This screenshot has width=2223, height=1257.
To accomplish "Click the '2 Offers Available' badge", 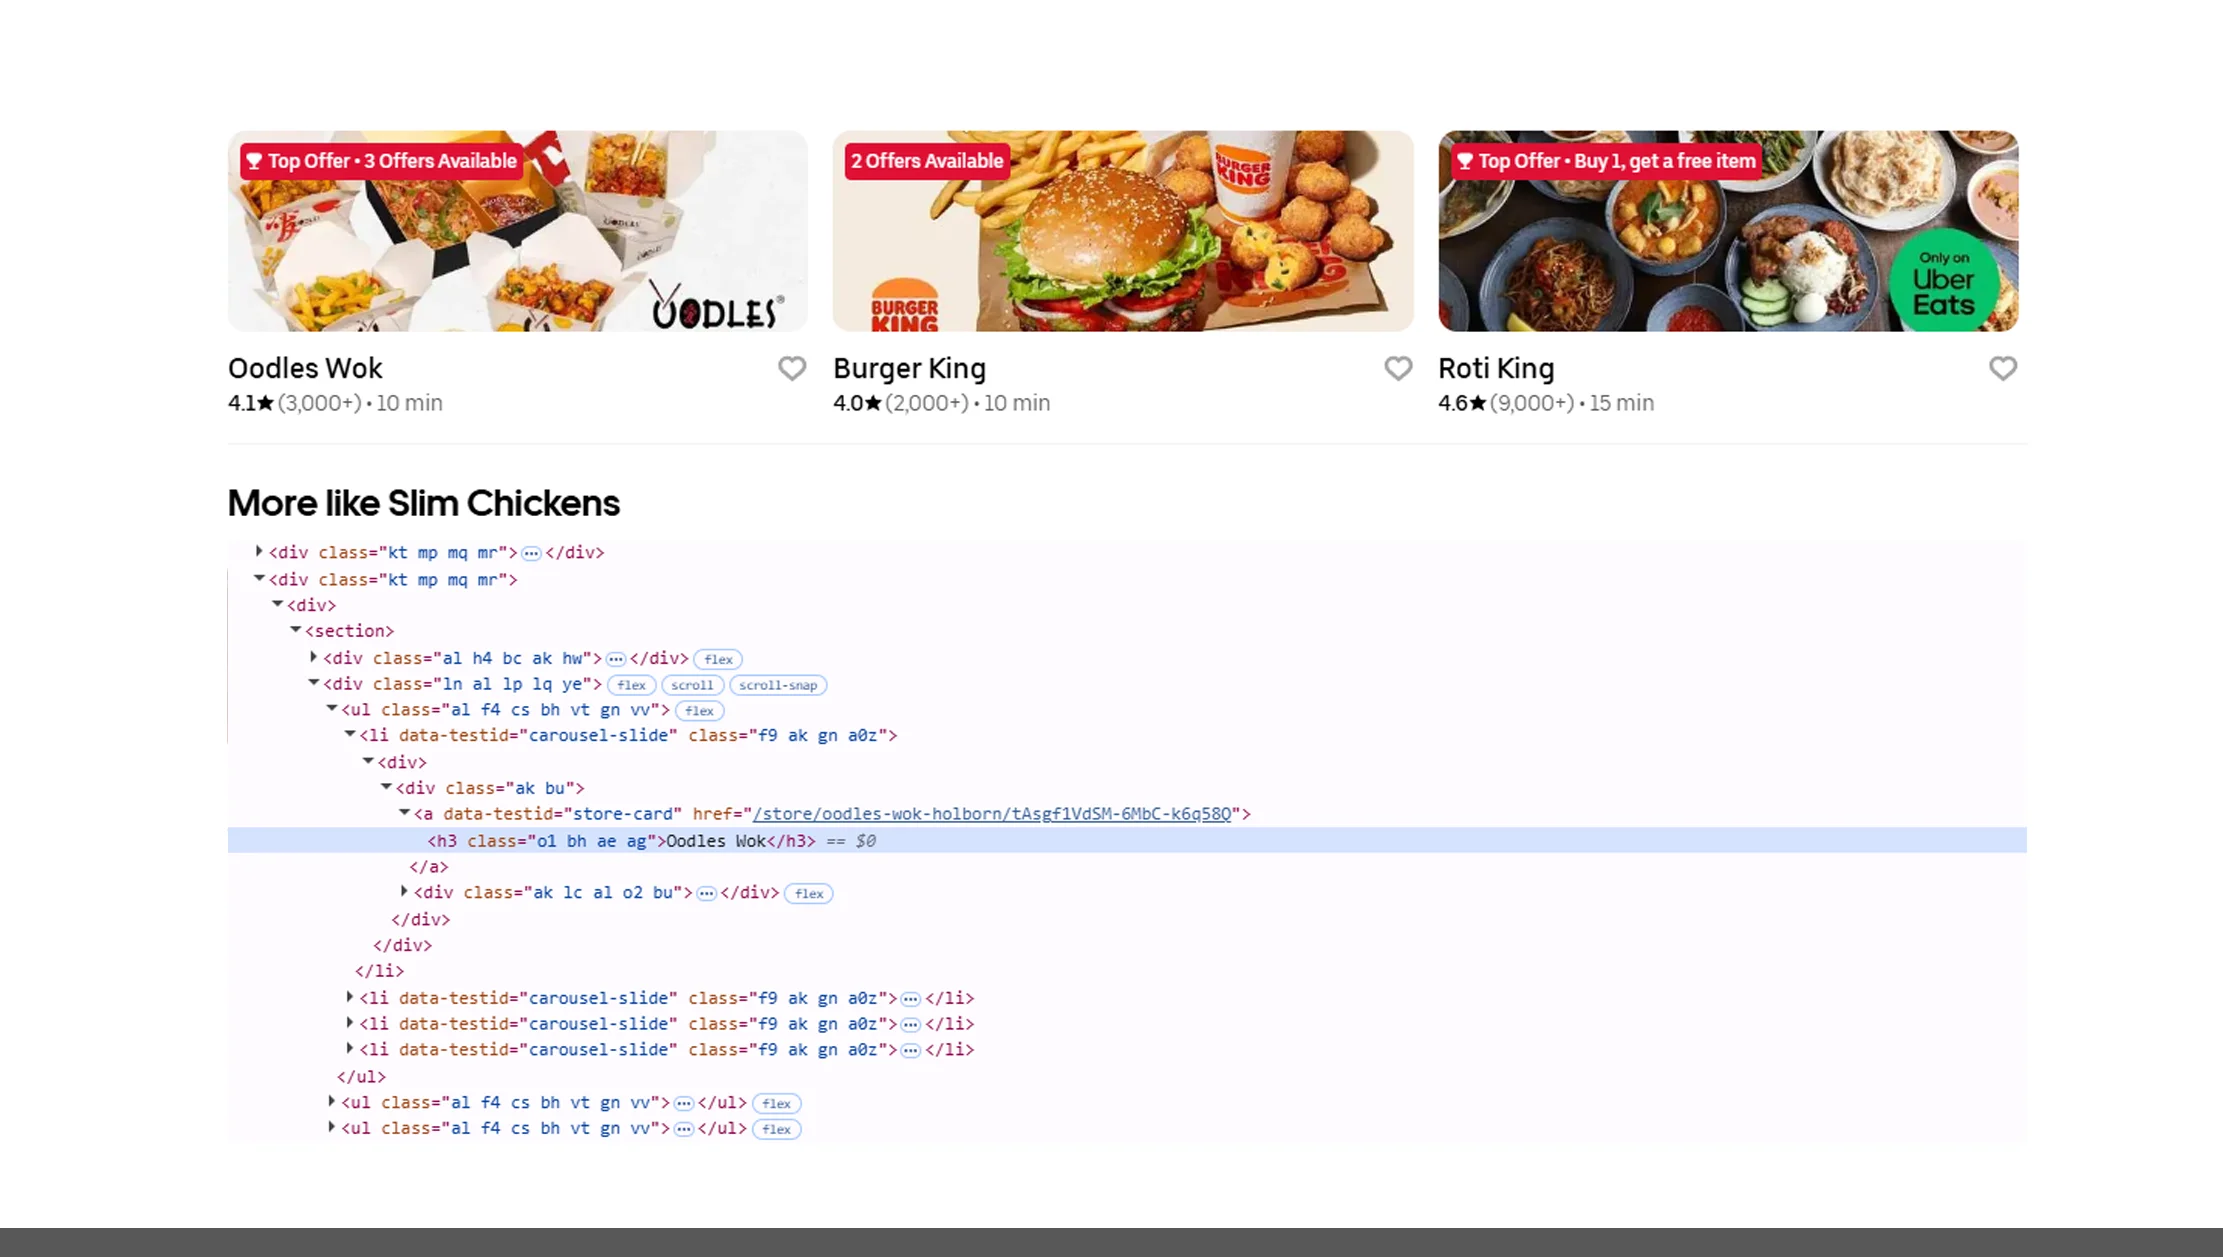I will coord(926,161).
